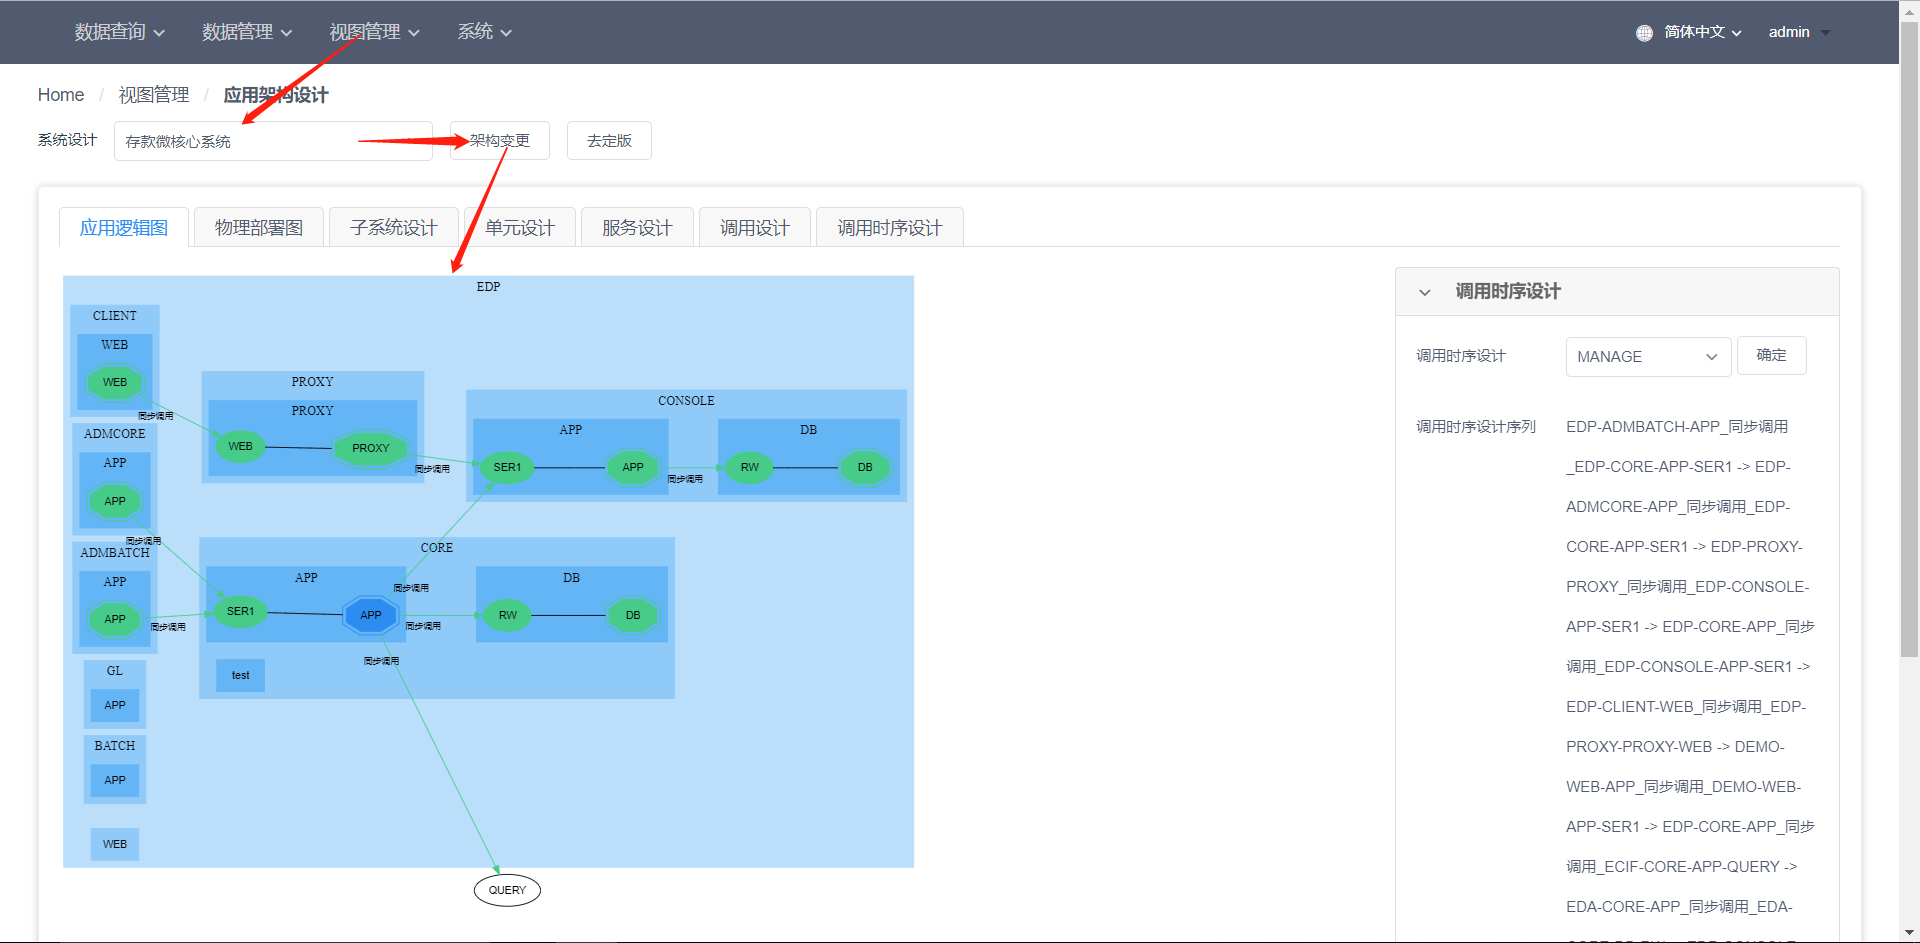Switch to the 子系统设计 tab

pos(394,228)
